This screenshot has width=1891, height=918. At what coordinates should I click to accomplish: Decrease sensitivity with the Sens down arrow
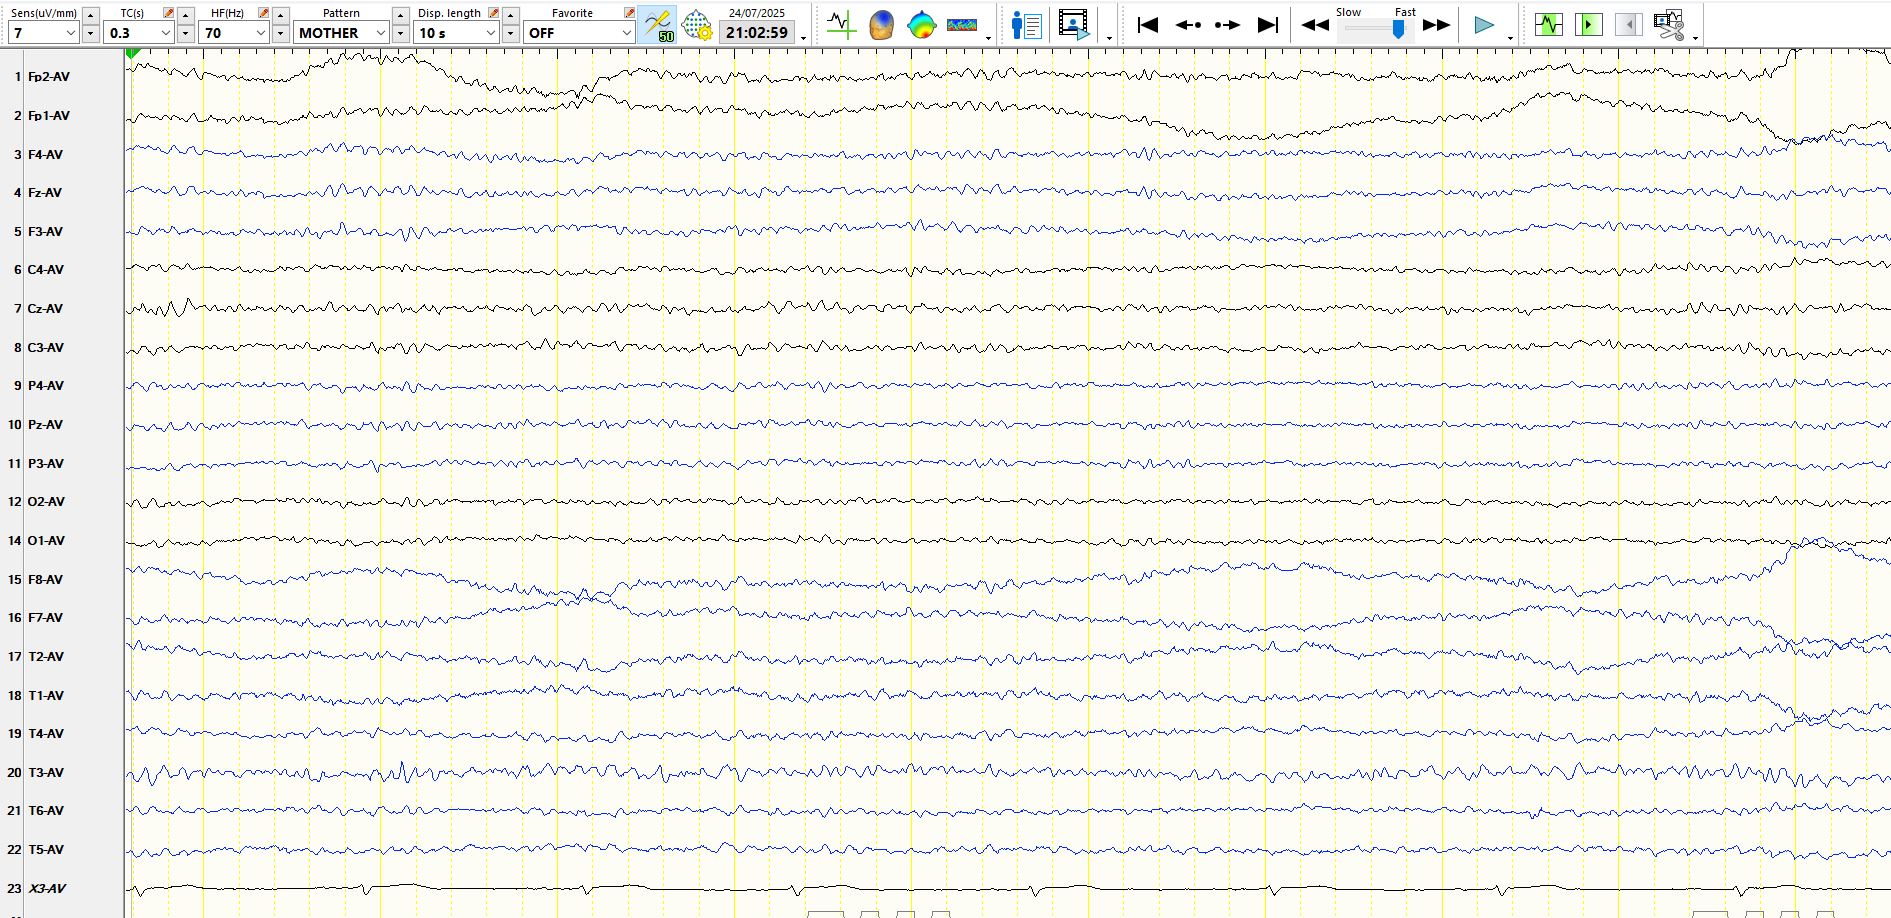pos(90,33)
